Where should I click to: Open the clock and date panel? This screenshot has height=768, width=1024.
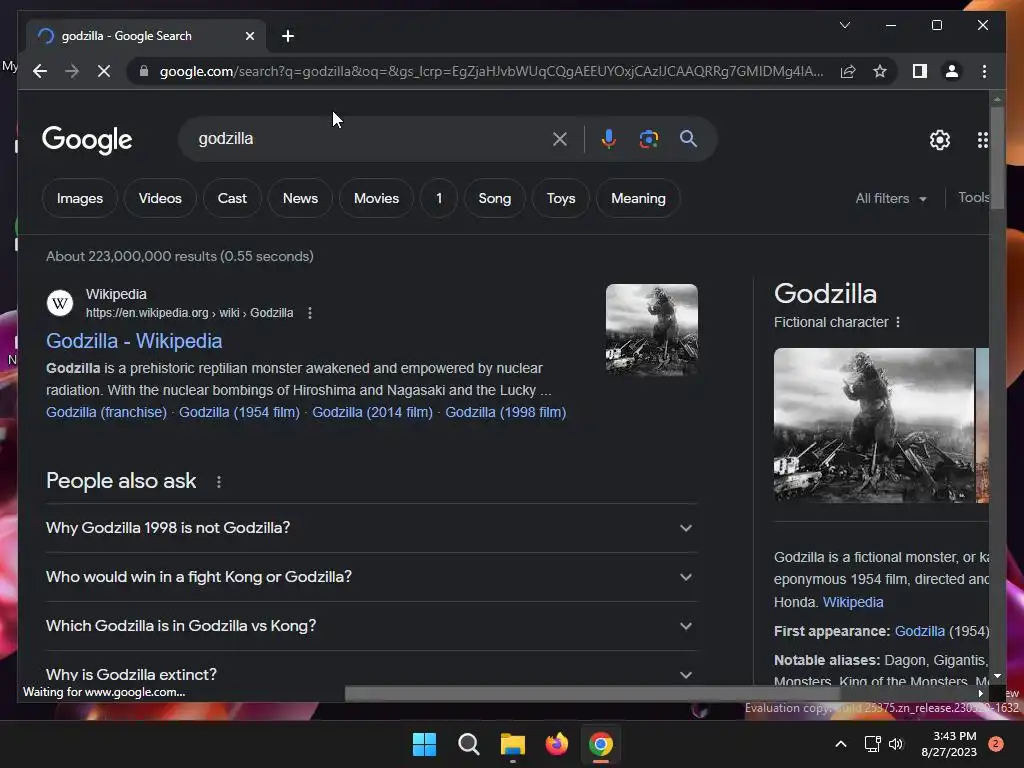coord(950,744)
